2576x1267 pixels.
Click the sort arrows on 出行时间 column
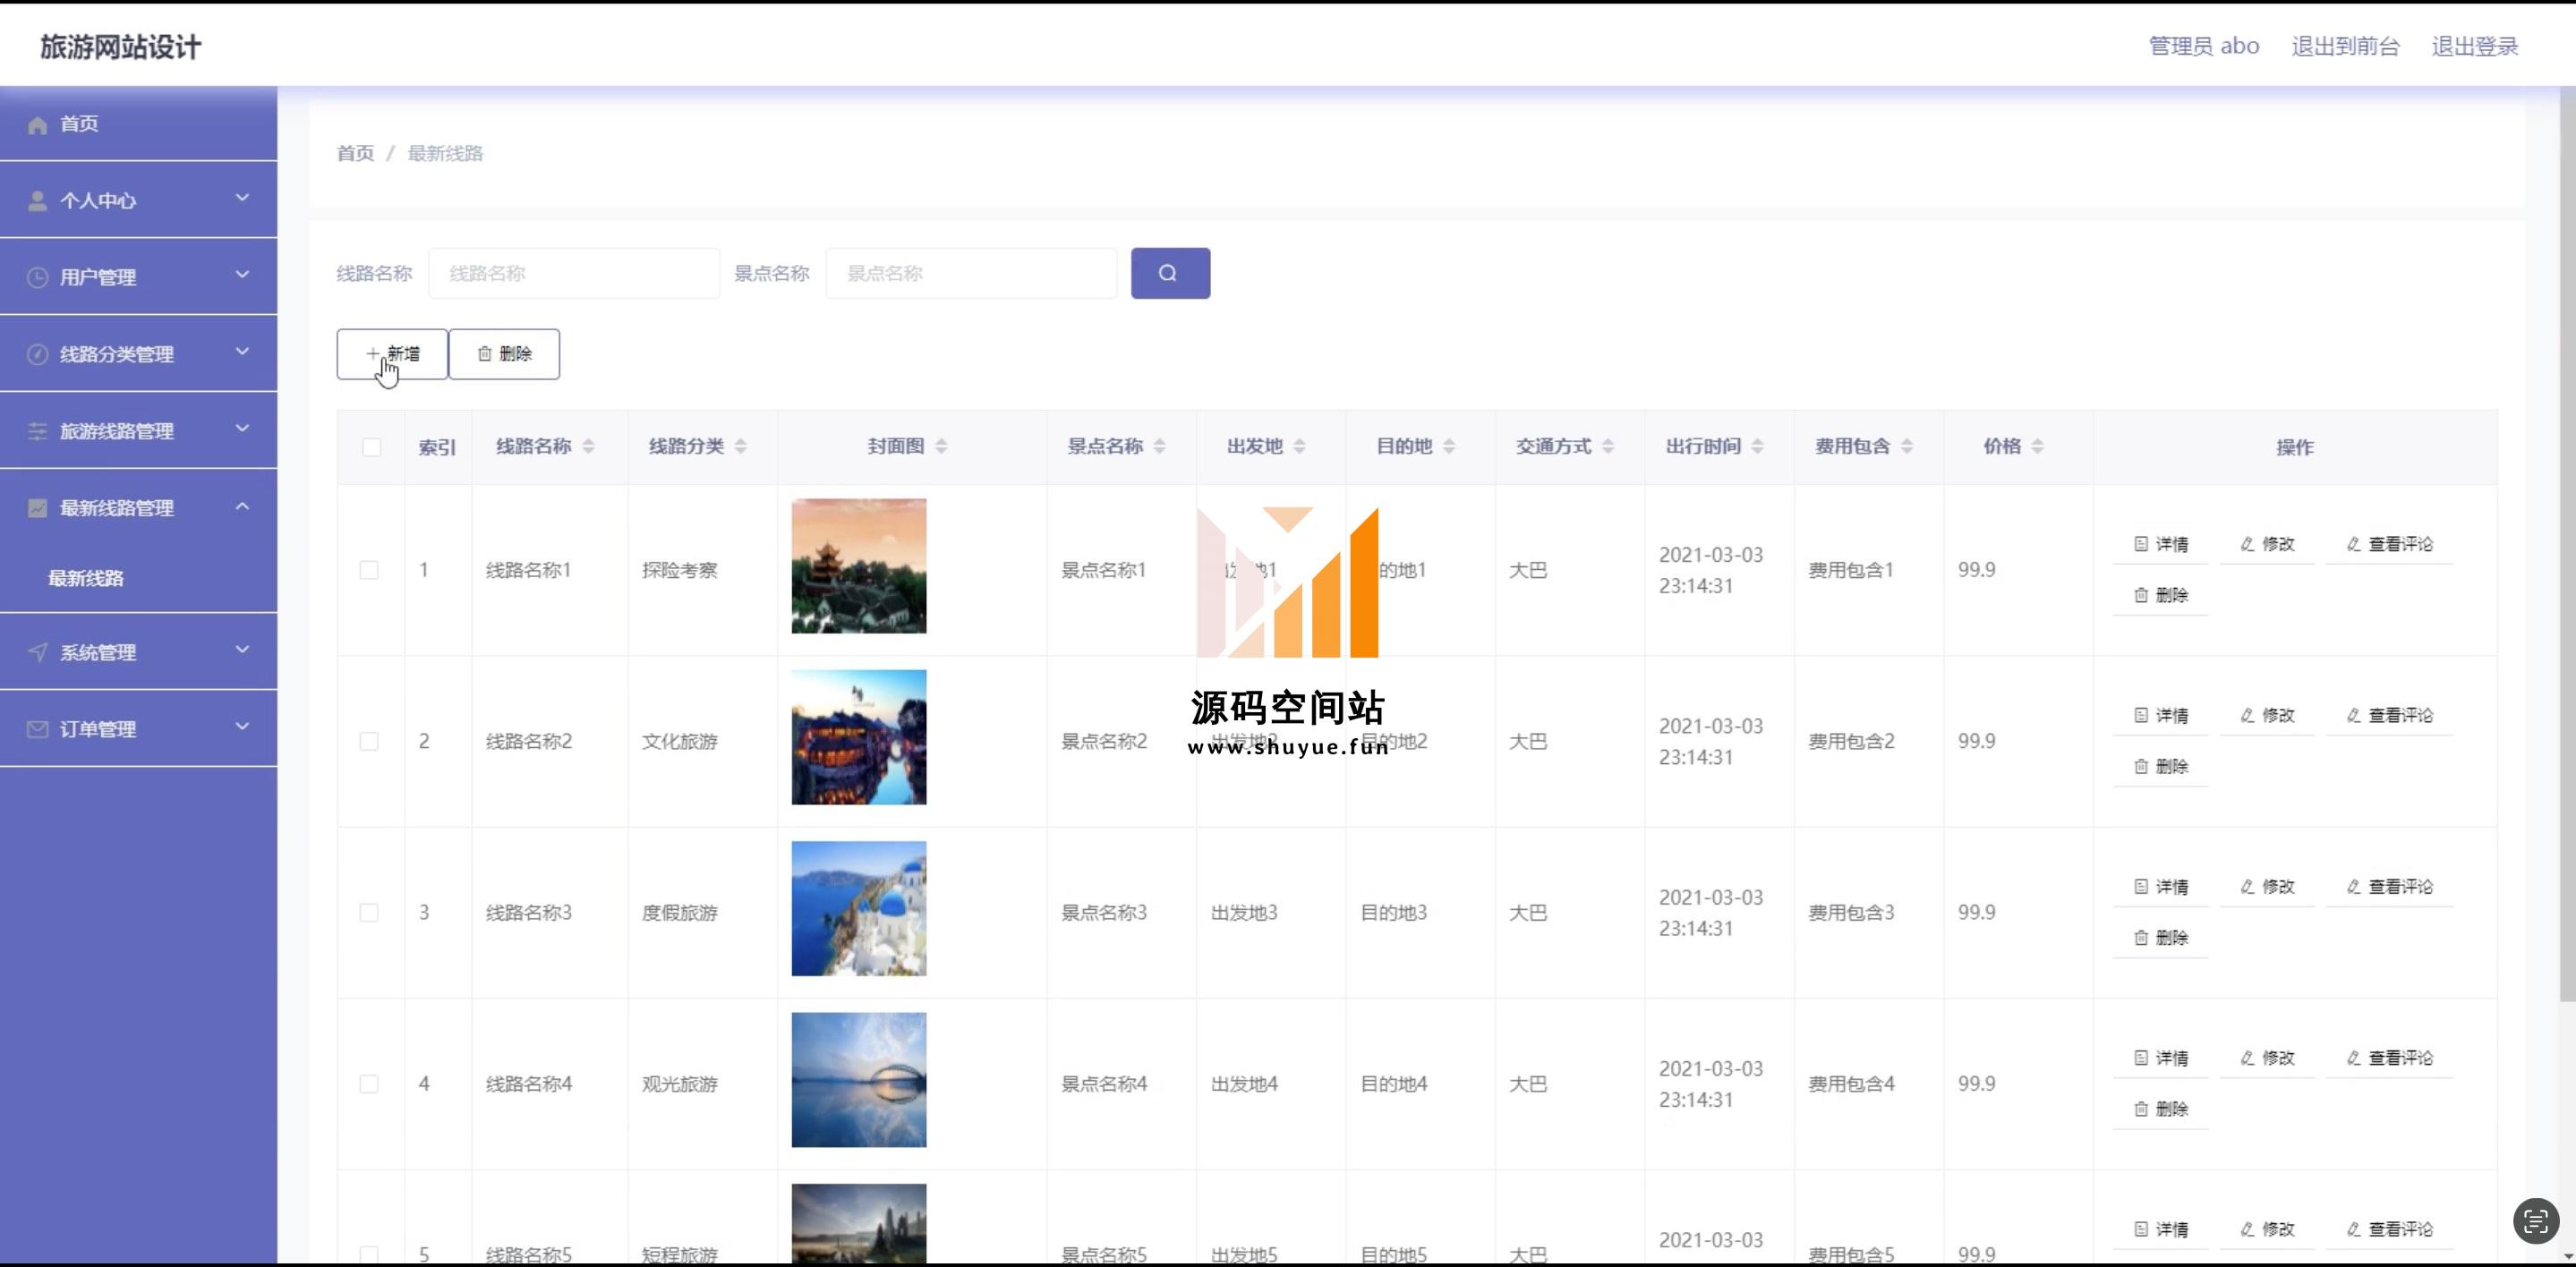(x=1758, y=446)
